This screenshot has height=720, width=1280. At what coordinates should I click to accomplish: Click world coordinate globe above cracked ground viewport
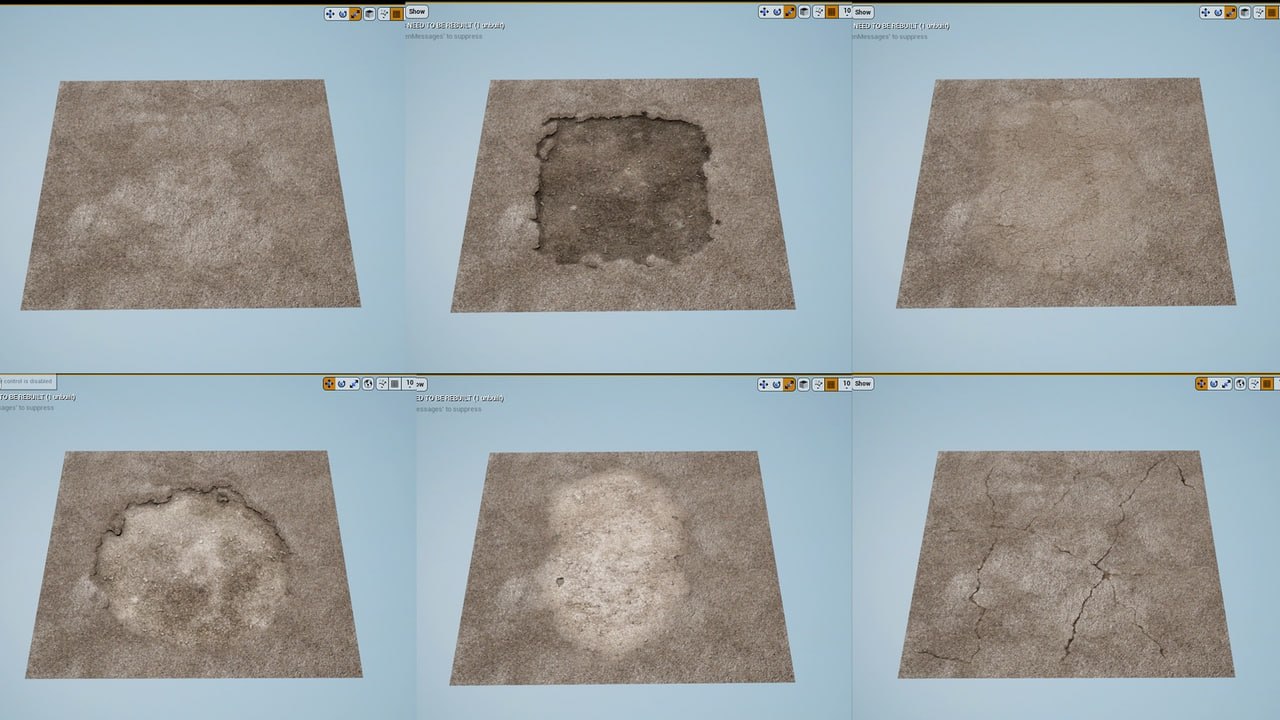pyautogui.click(x=1241, y=383)
